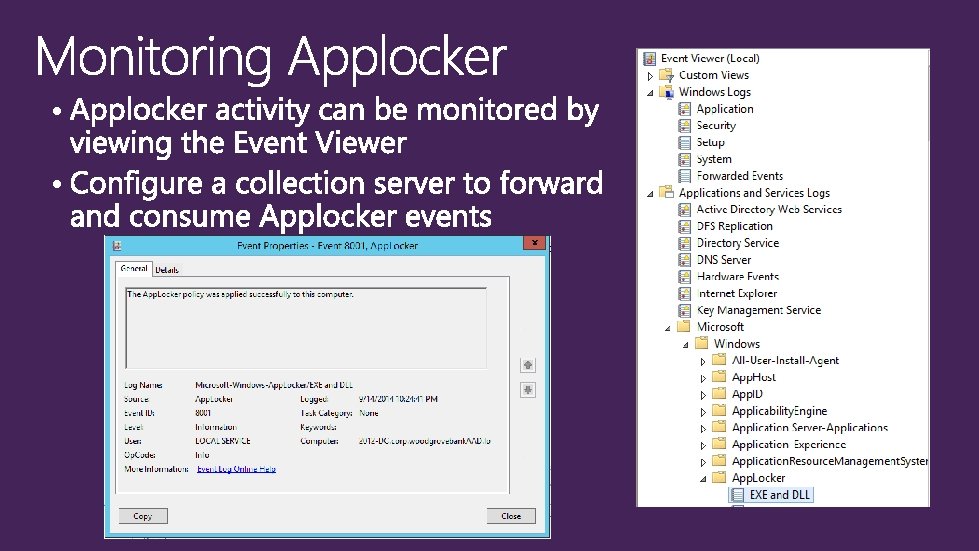Collapse the Windows tree node
Viewport: 979px width, 551px height.
[686, 345]
